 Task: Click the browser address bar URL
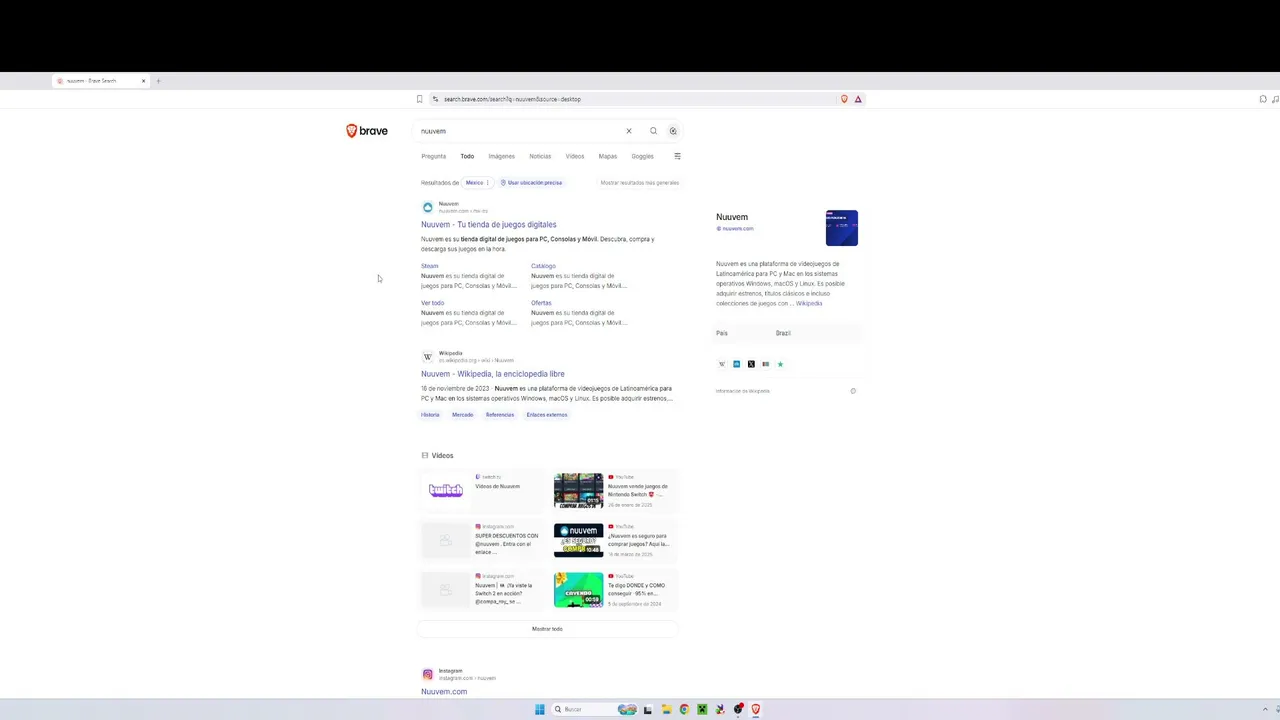512,99
